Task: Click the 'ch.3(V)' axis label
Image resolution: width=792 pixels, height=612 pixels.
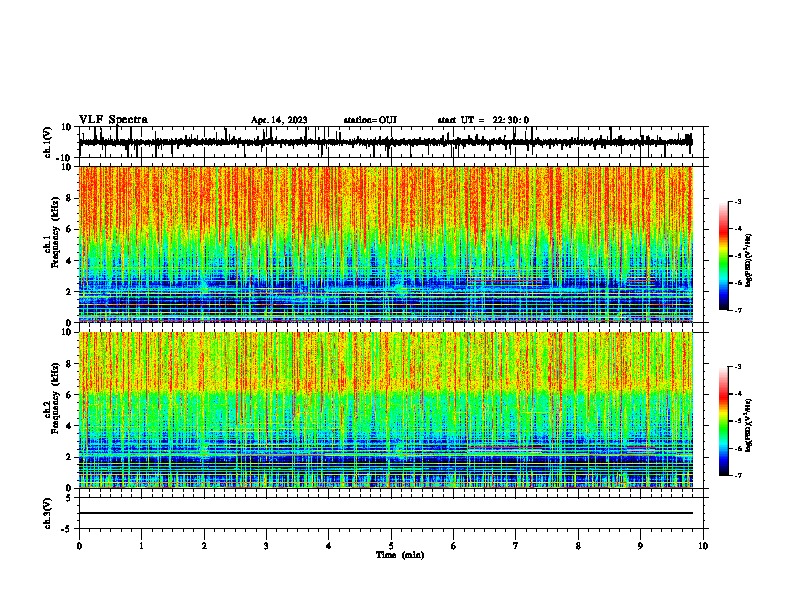Action: (48, 513)
